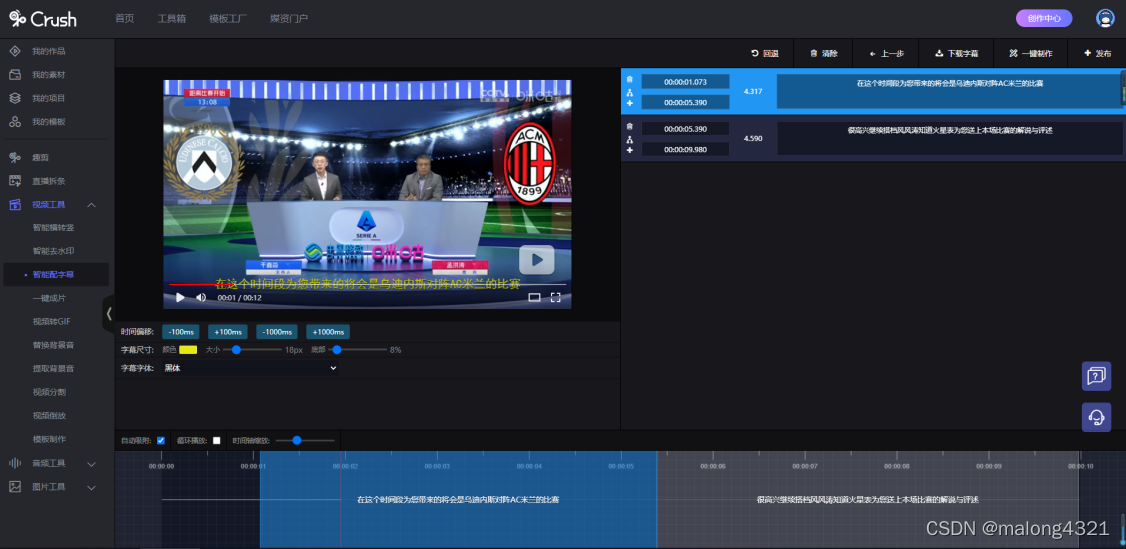Split the second subtitle row (4.590)
This screenshot has height=549, width=1126.
(x=630, y=139)
